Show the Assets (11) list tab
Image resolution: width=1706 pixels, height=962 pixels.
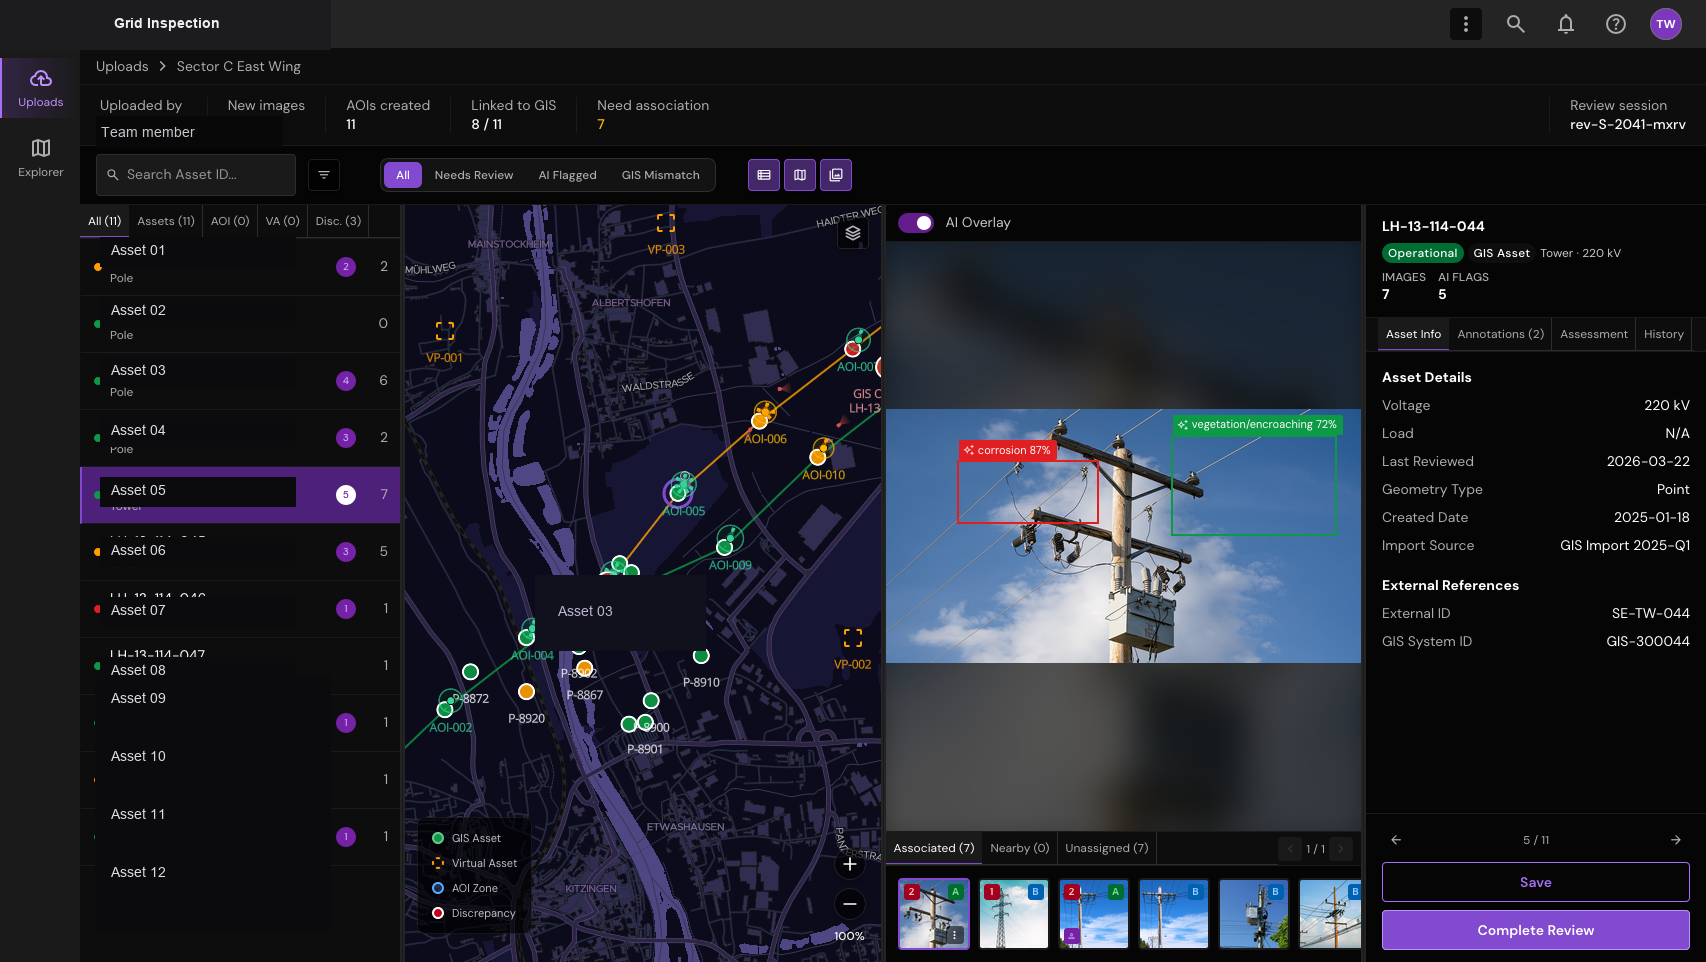point(166,221)
